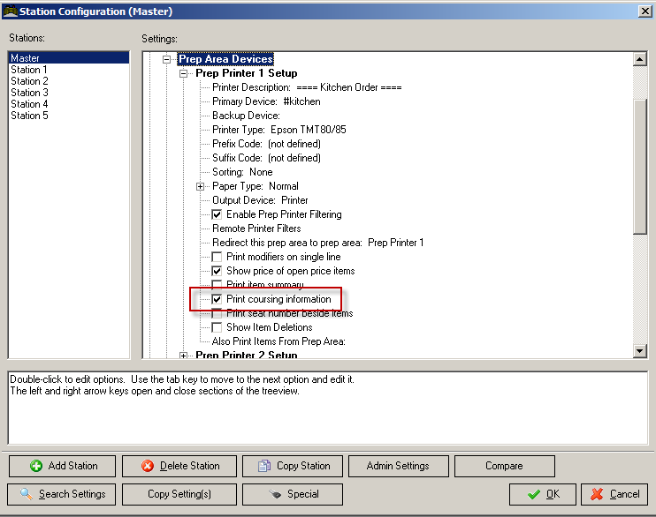Expand Prep Printer 2 Setup section
This screenshot has height=517, width=656.
(x=183, y=356)
